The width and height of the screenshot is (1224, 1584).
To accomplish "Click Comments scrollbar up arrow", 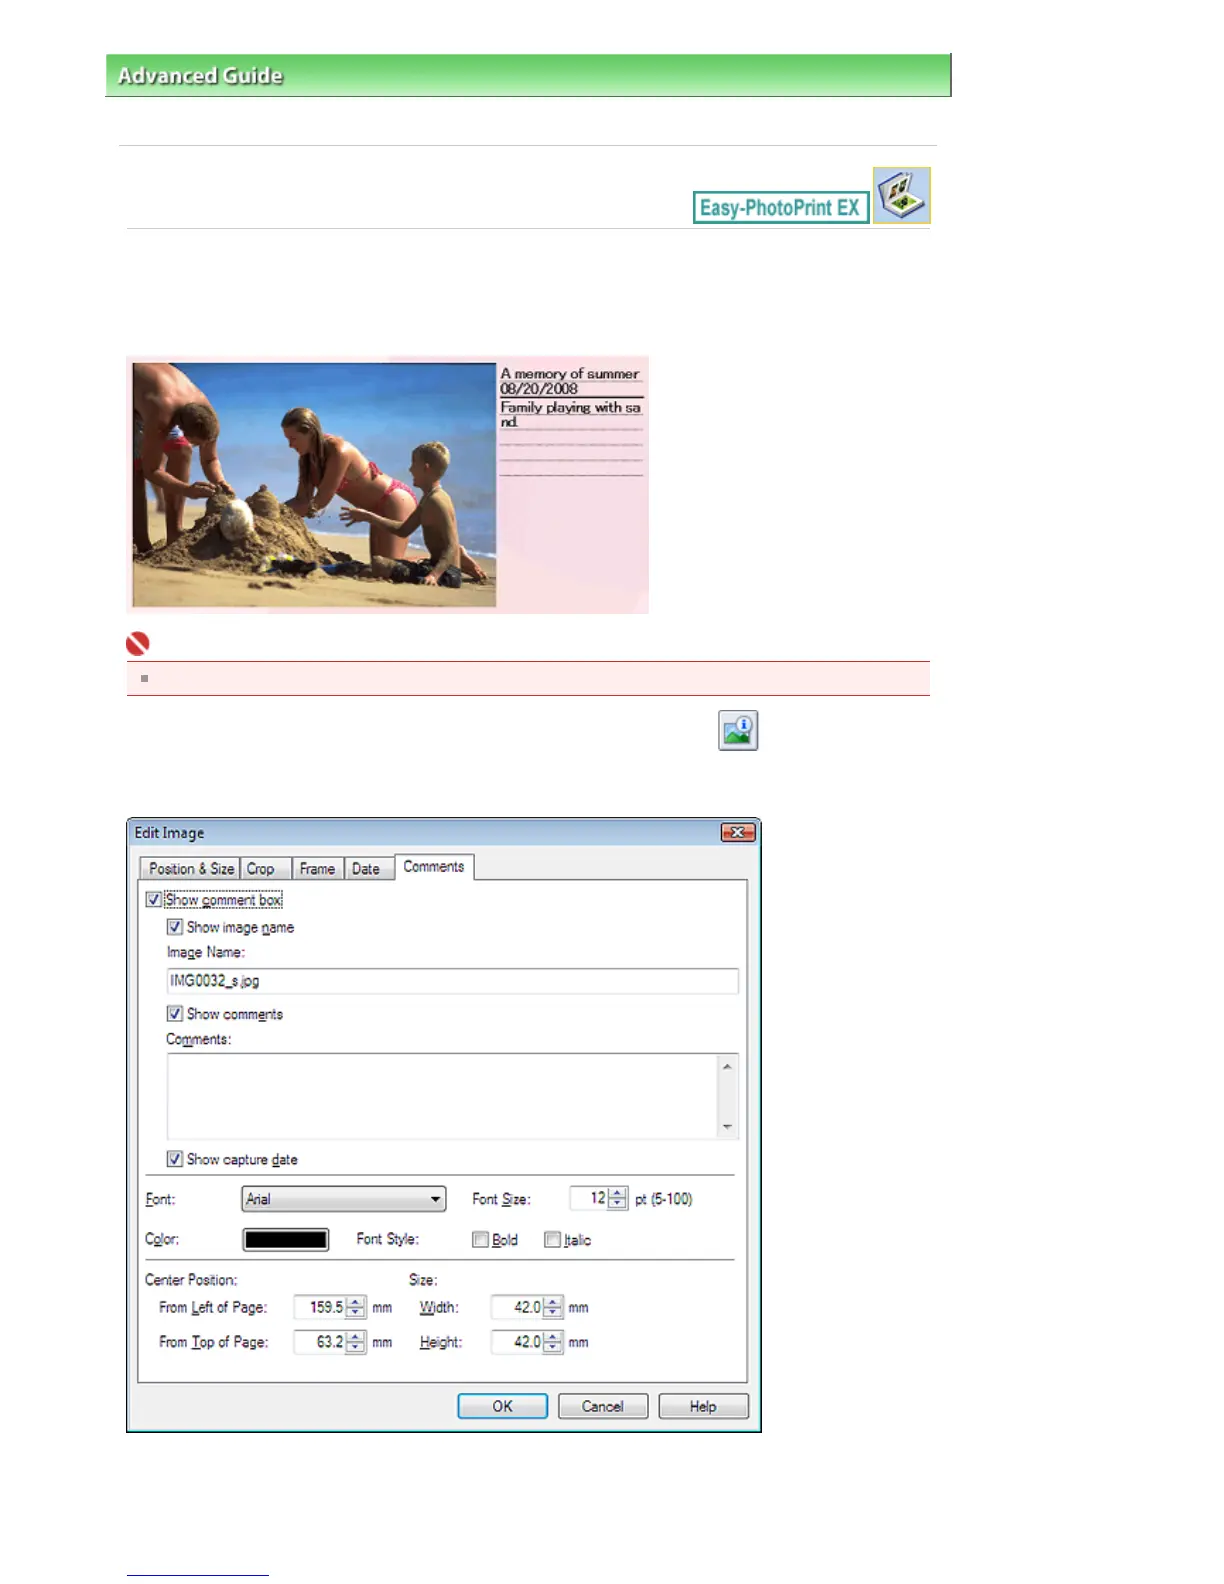I will (727, 1066).
